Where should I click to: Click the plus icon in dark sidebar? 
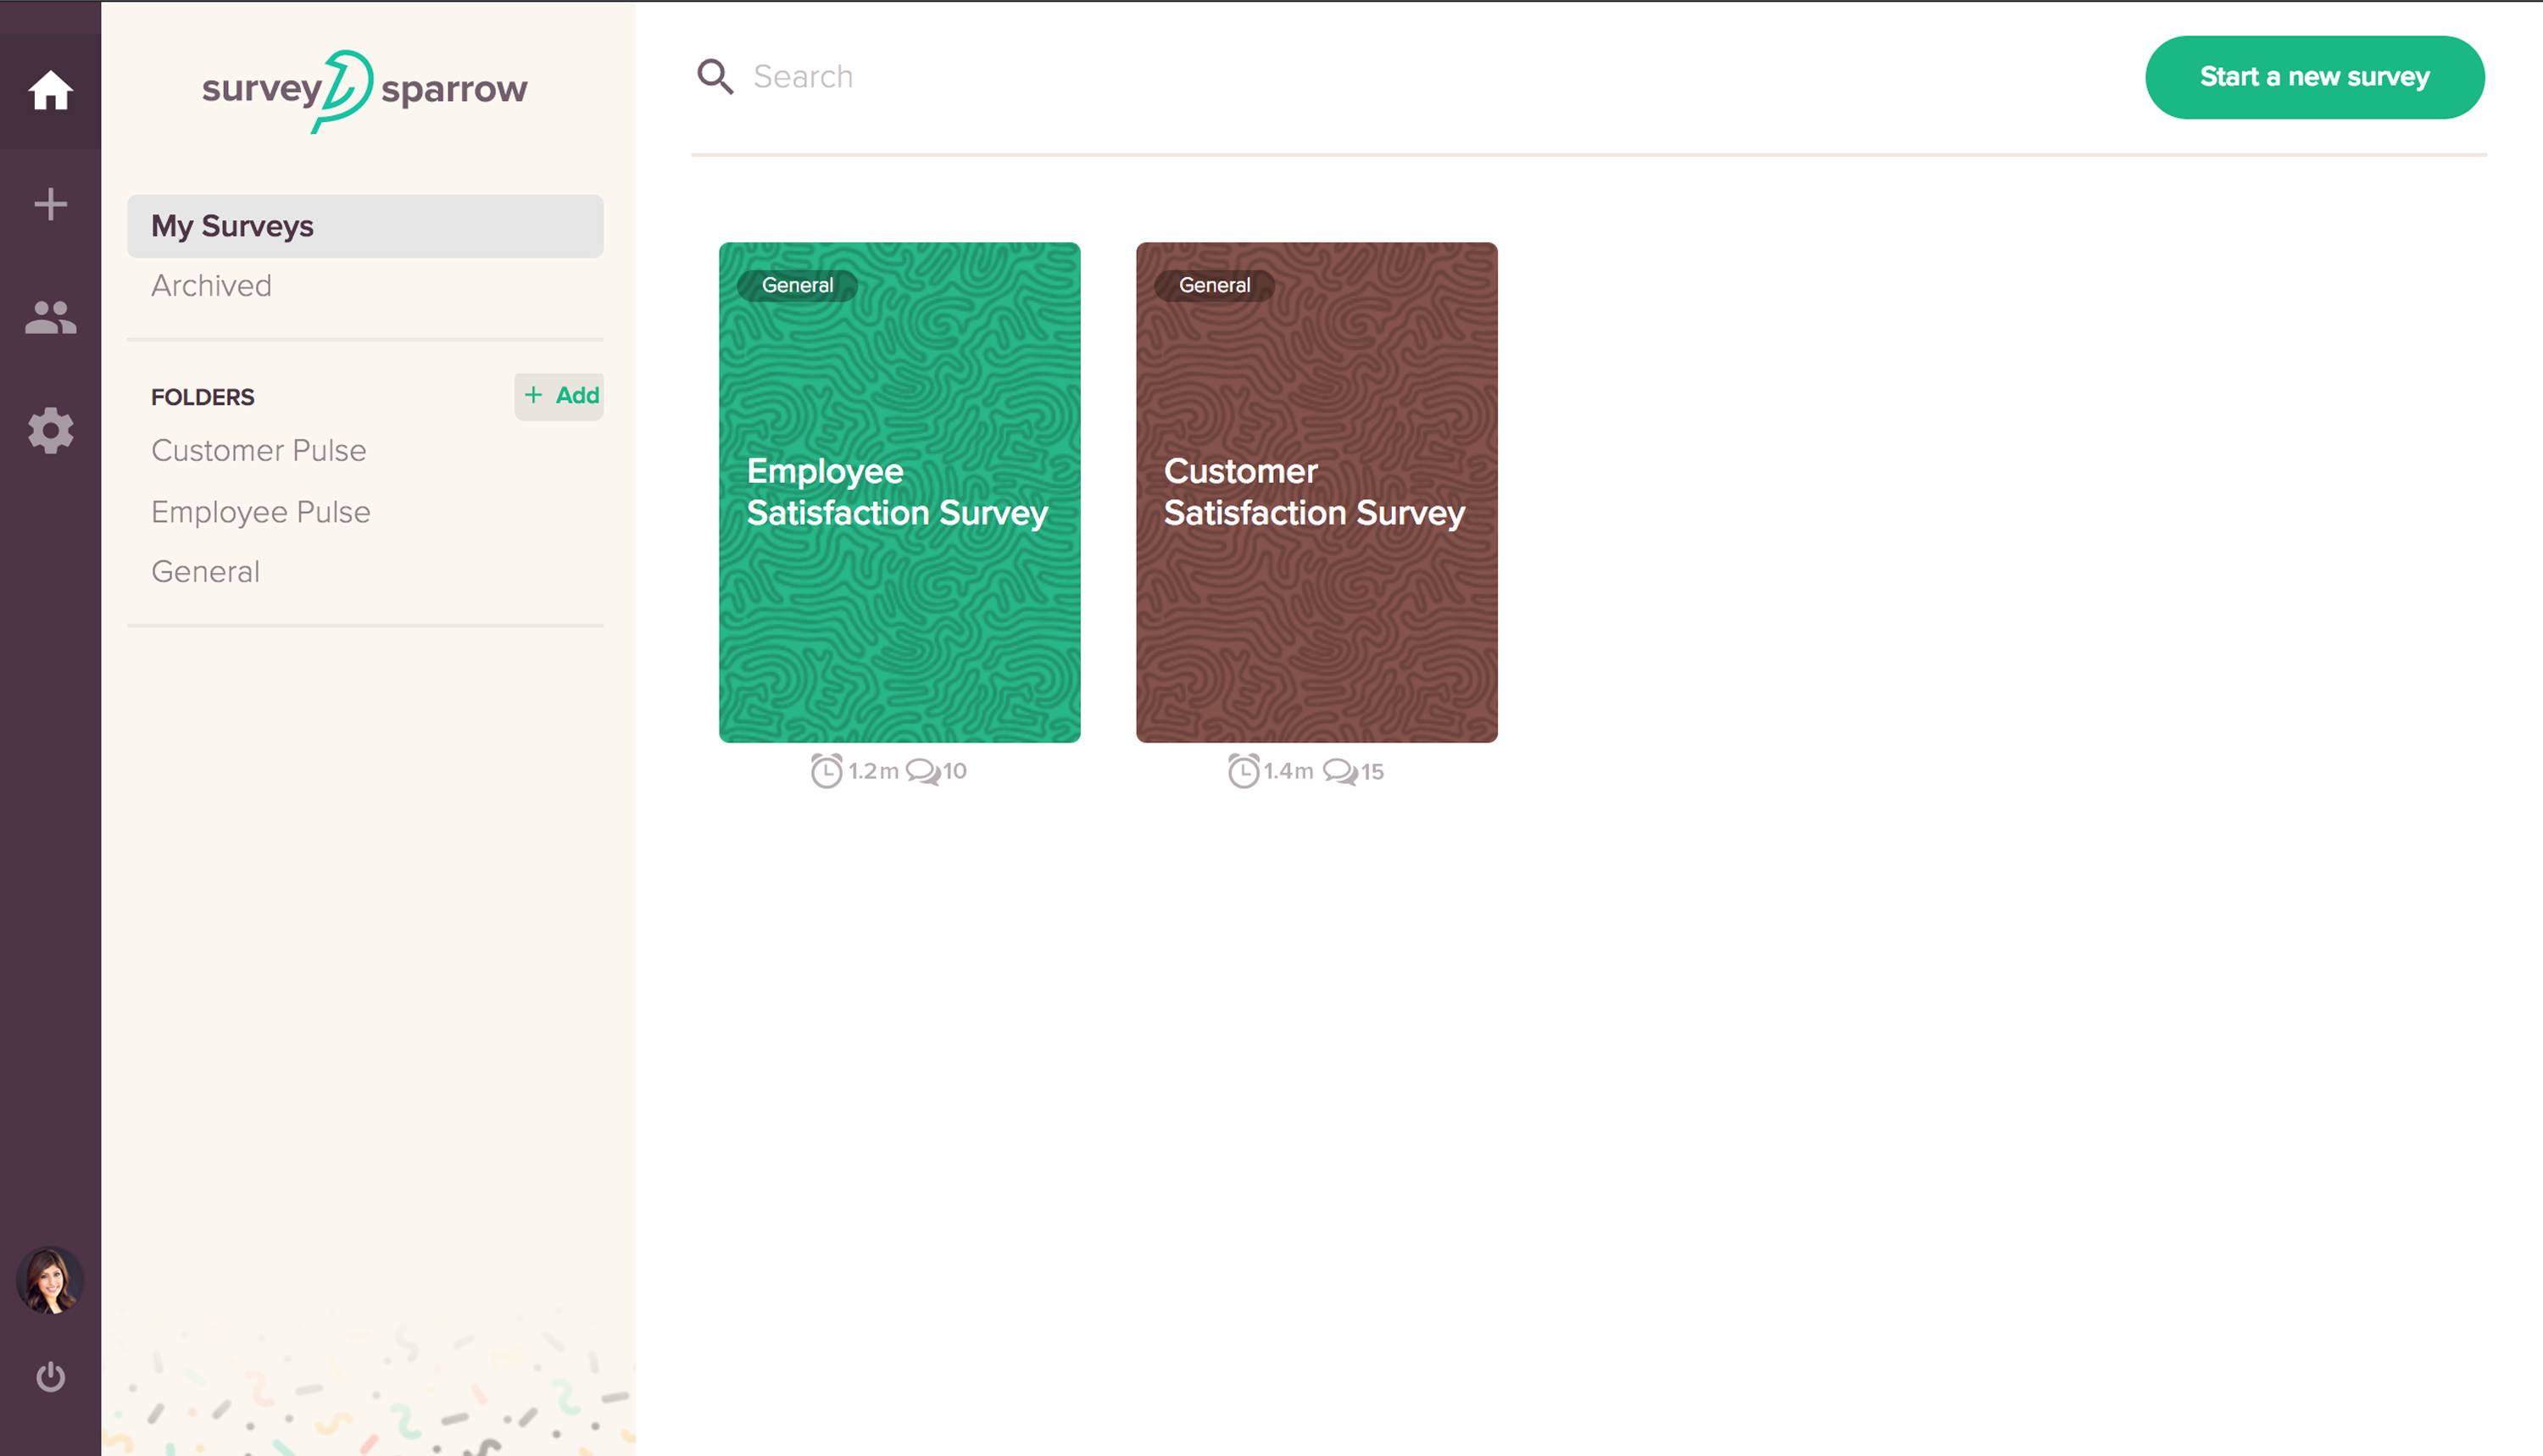tap(50, 204)
